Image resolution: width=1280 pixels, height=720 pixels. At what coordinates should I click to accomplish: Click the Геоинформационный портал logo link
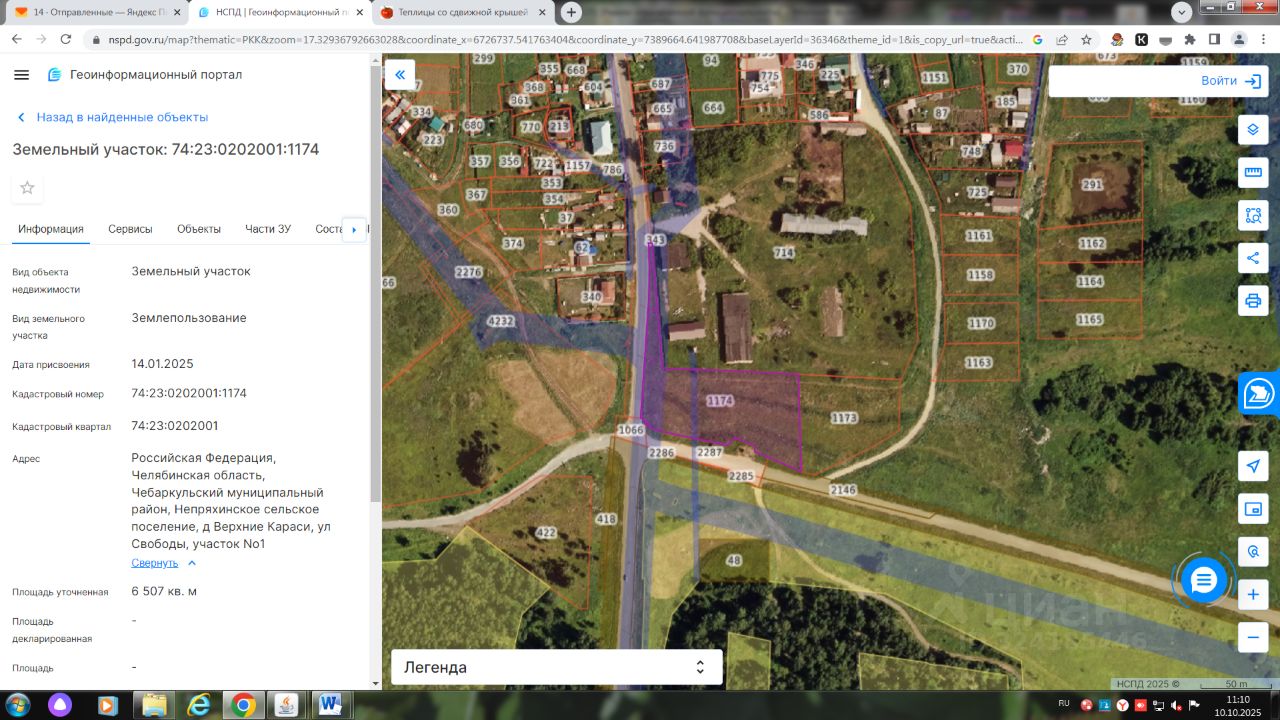point(144,75)
